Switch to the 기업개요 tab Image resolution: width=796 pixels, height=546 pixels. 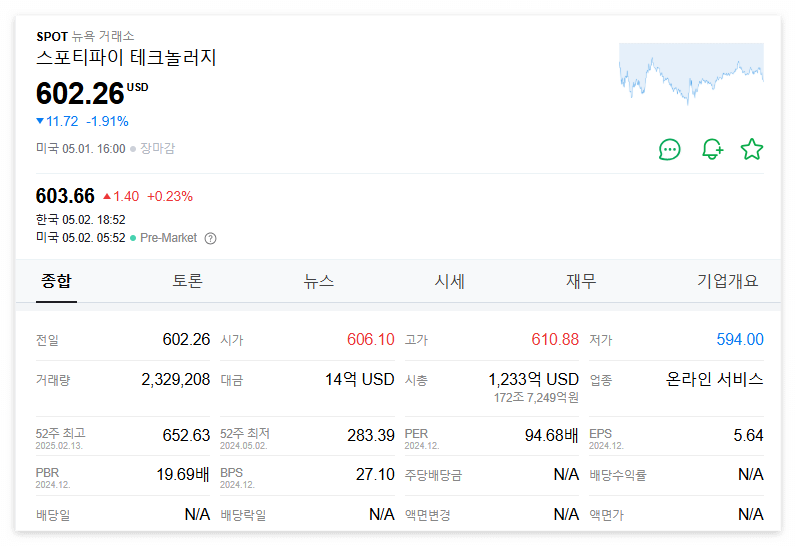[x=727, y=281]
